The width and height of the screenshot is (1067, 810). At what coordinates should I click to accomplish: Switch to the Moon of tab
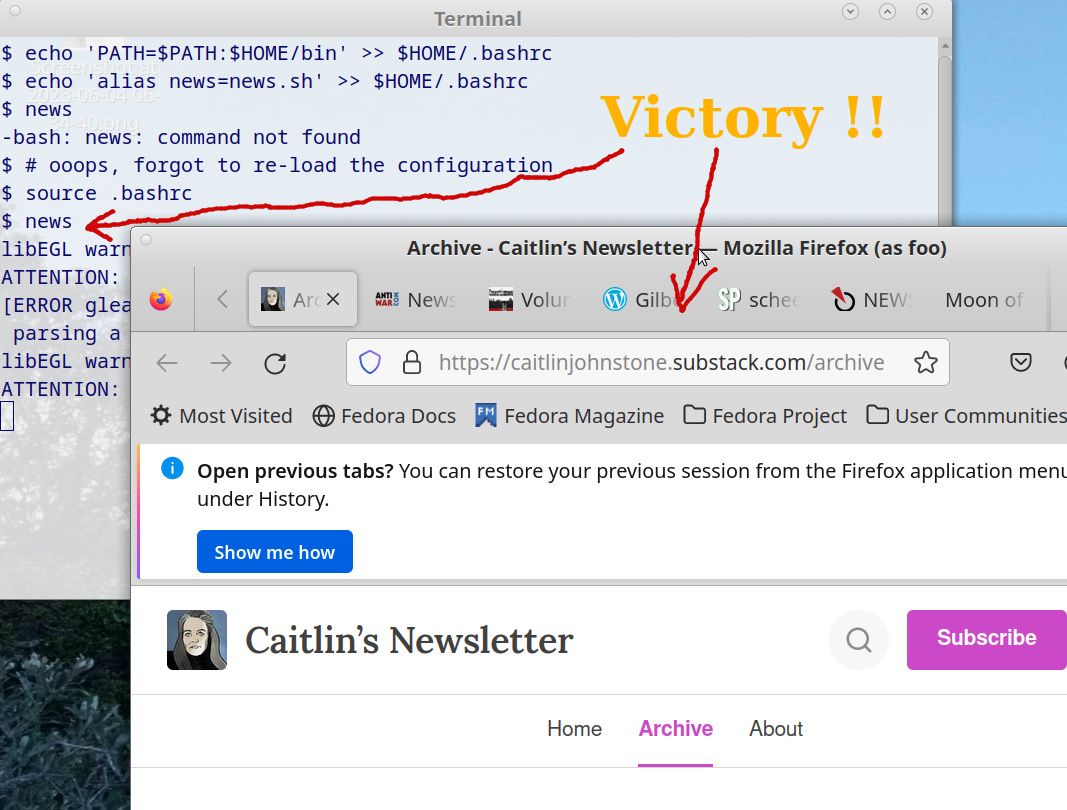984,299
